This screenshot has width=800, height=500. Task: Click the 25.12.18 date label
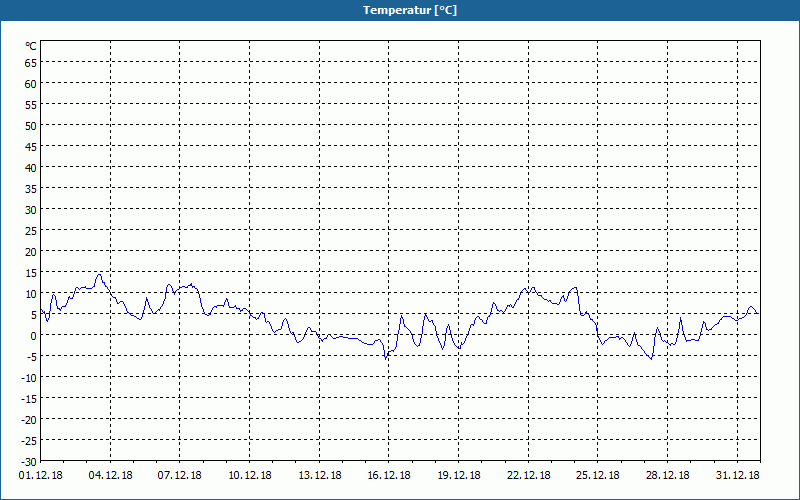point(597,475)
